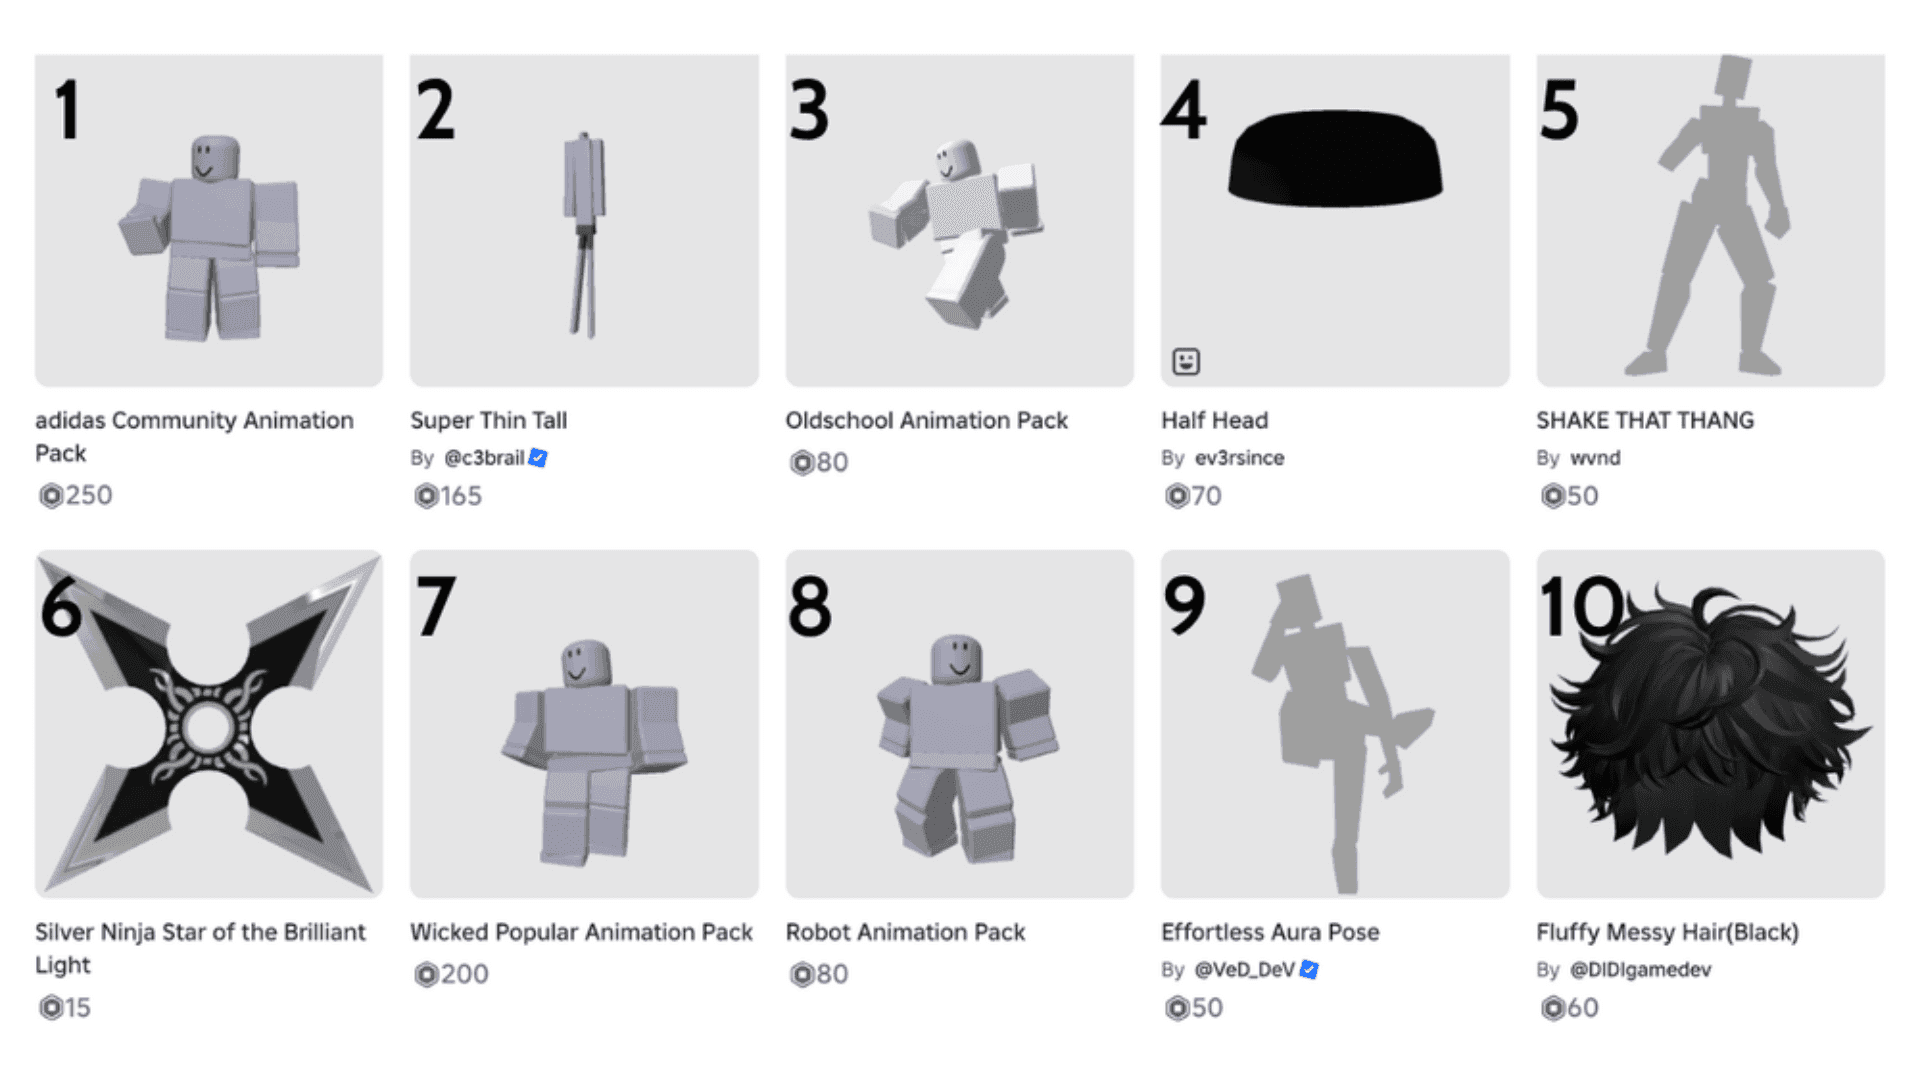Image resolution: width=1920 pixels, height=1080 pixels.
Task: Click the verified badge next to @VeD_DeV
Action: [1309, 970]
